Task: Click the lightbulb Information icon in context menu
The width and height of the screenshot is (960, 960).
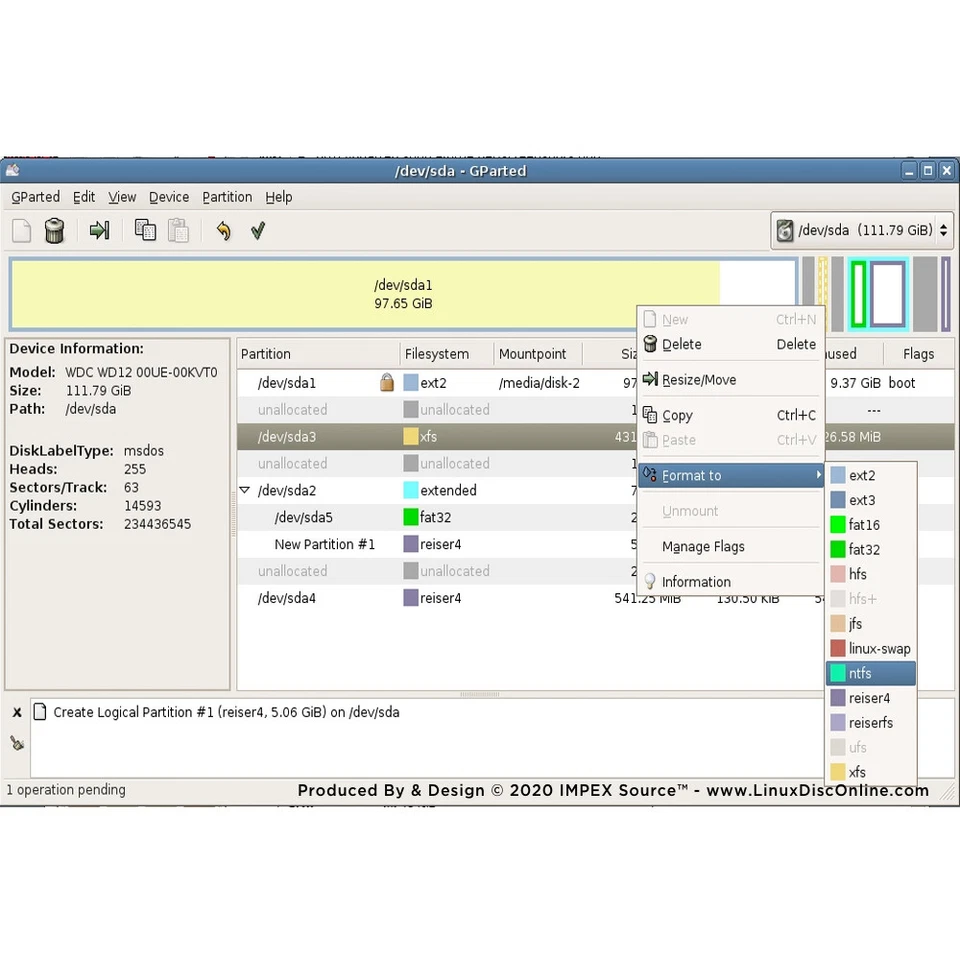Action: 650,581
